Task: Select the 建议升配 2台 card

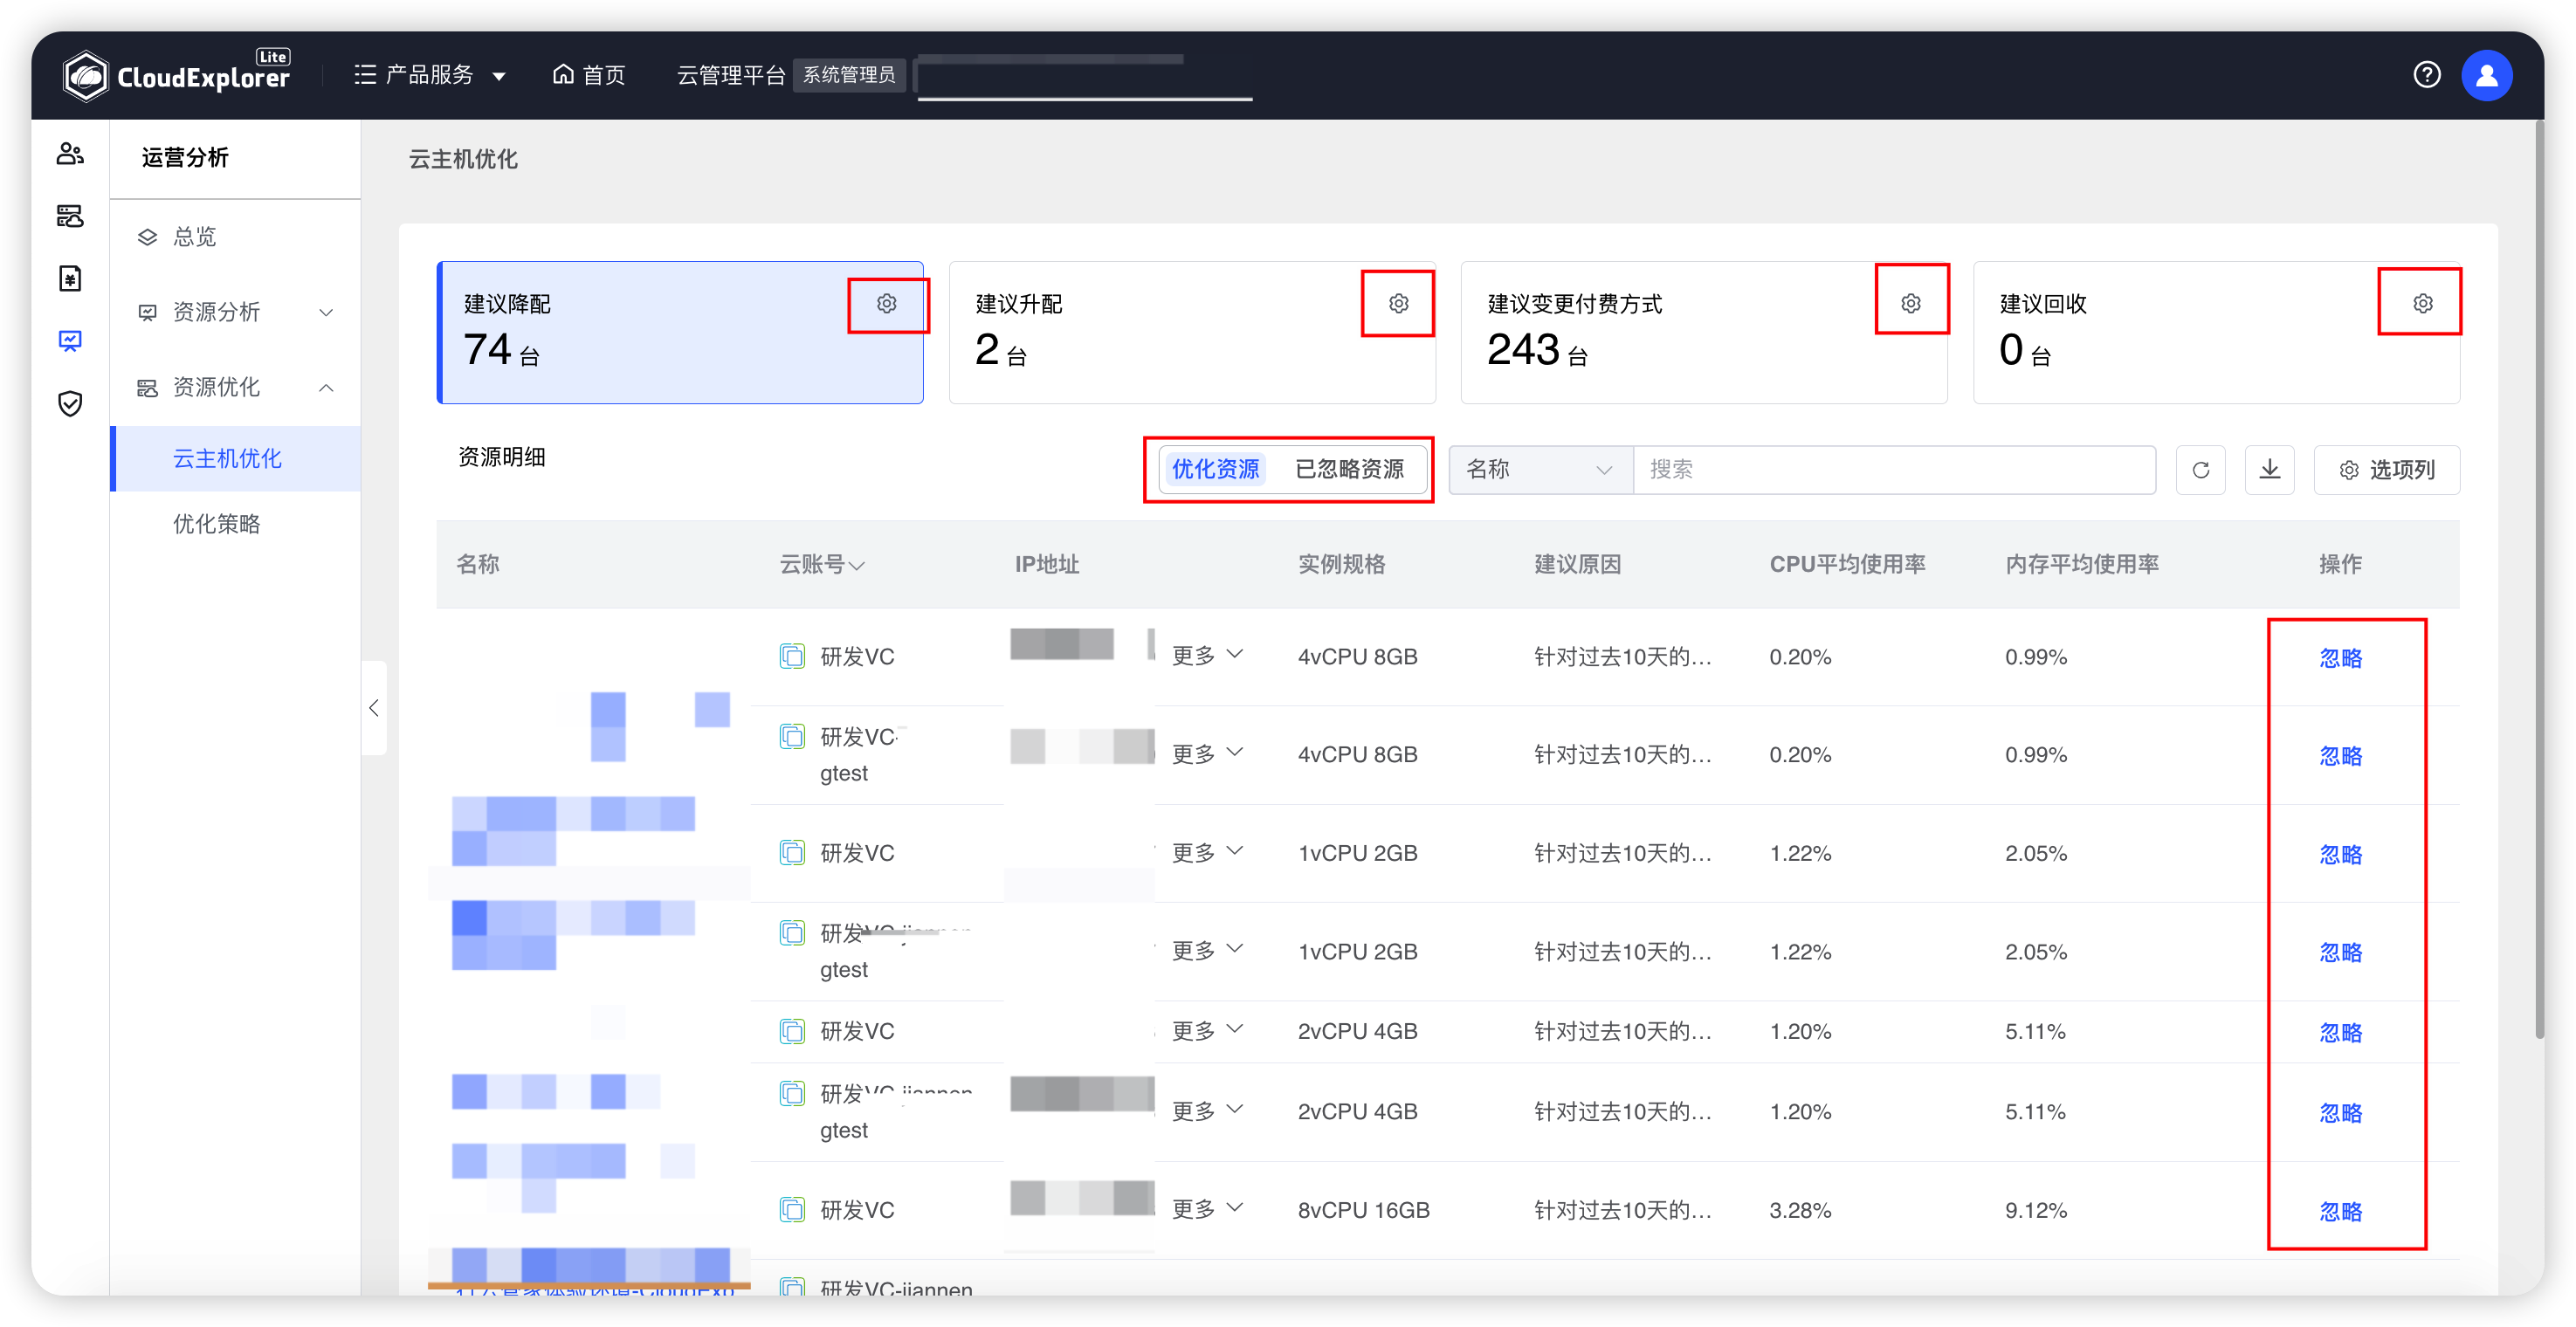Action: [1192, 333]
